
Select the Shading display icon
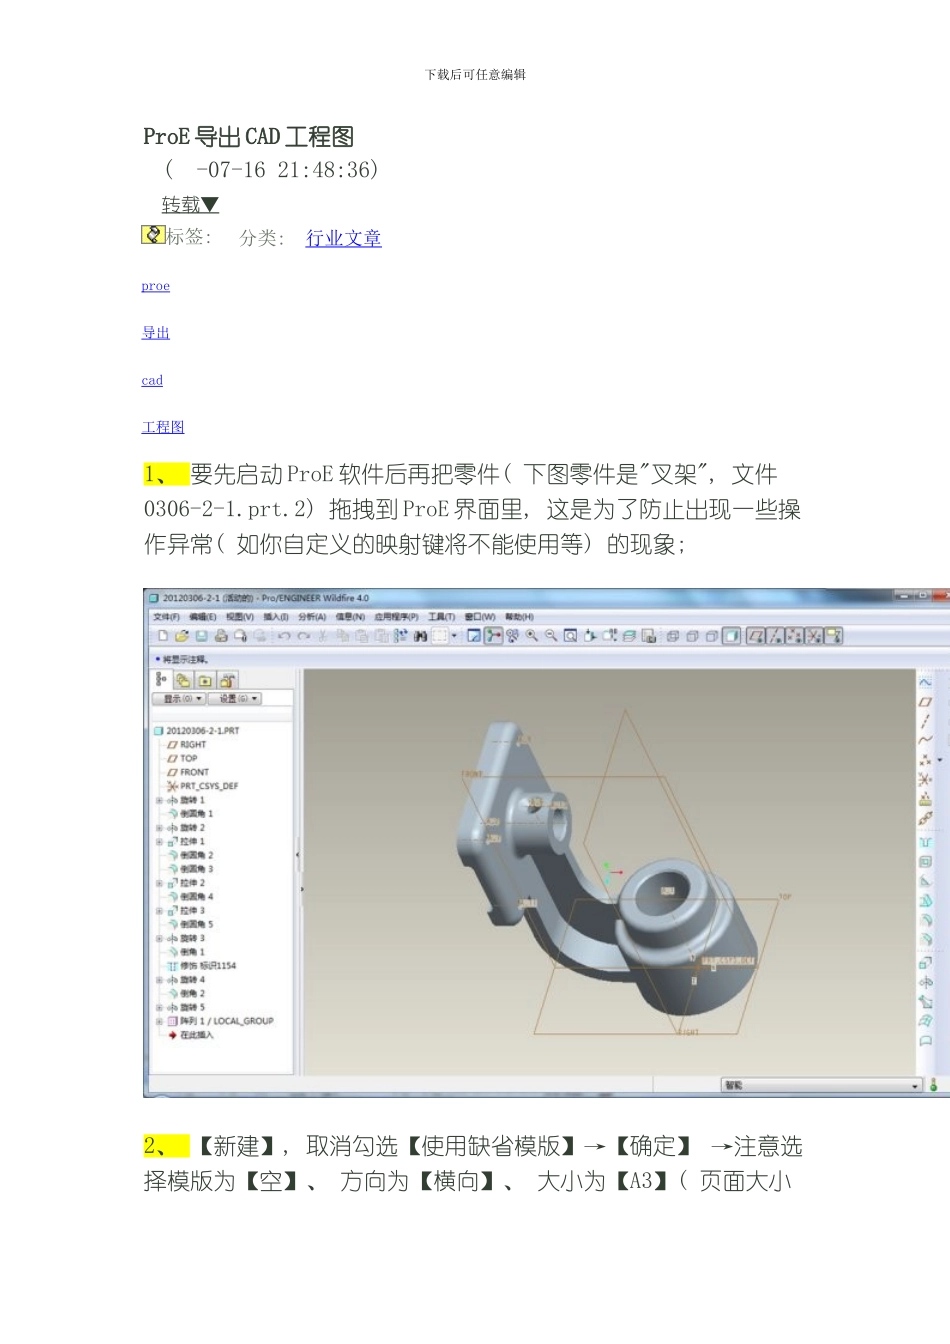[731, 635]
